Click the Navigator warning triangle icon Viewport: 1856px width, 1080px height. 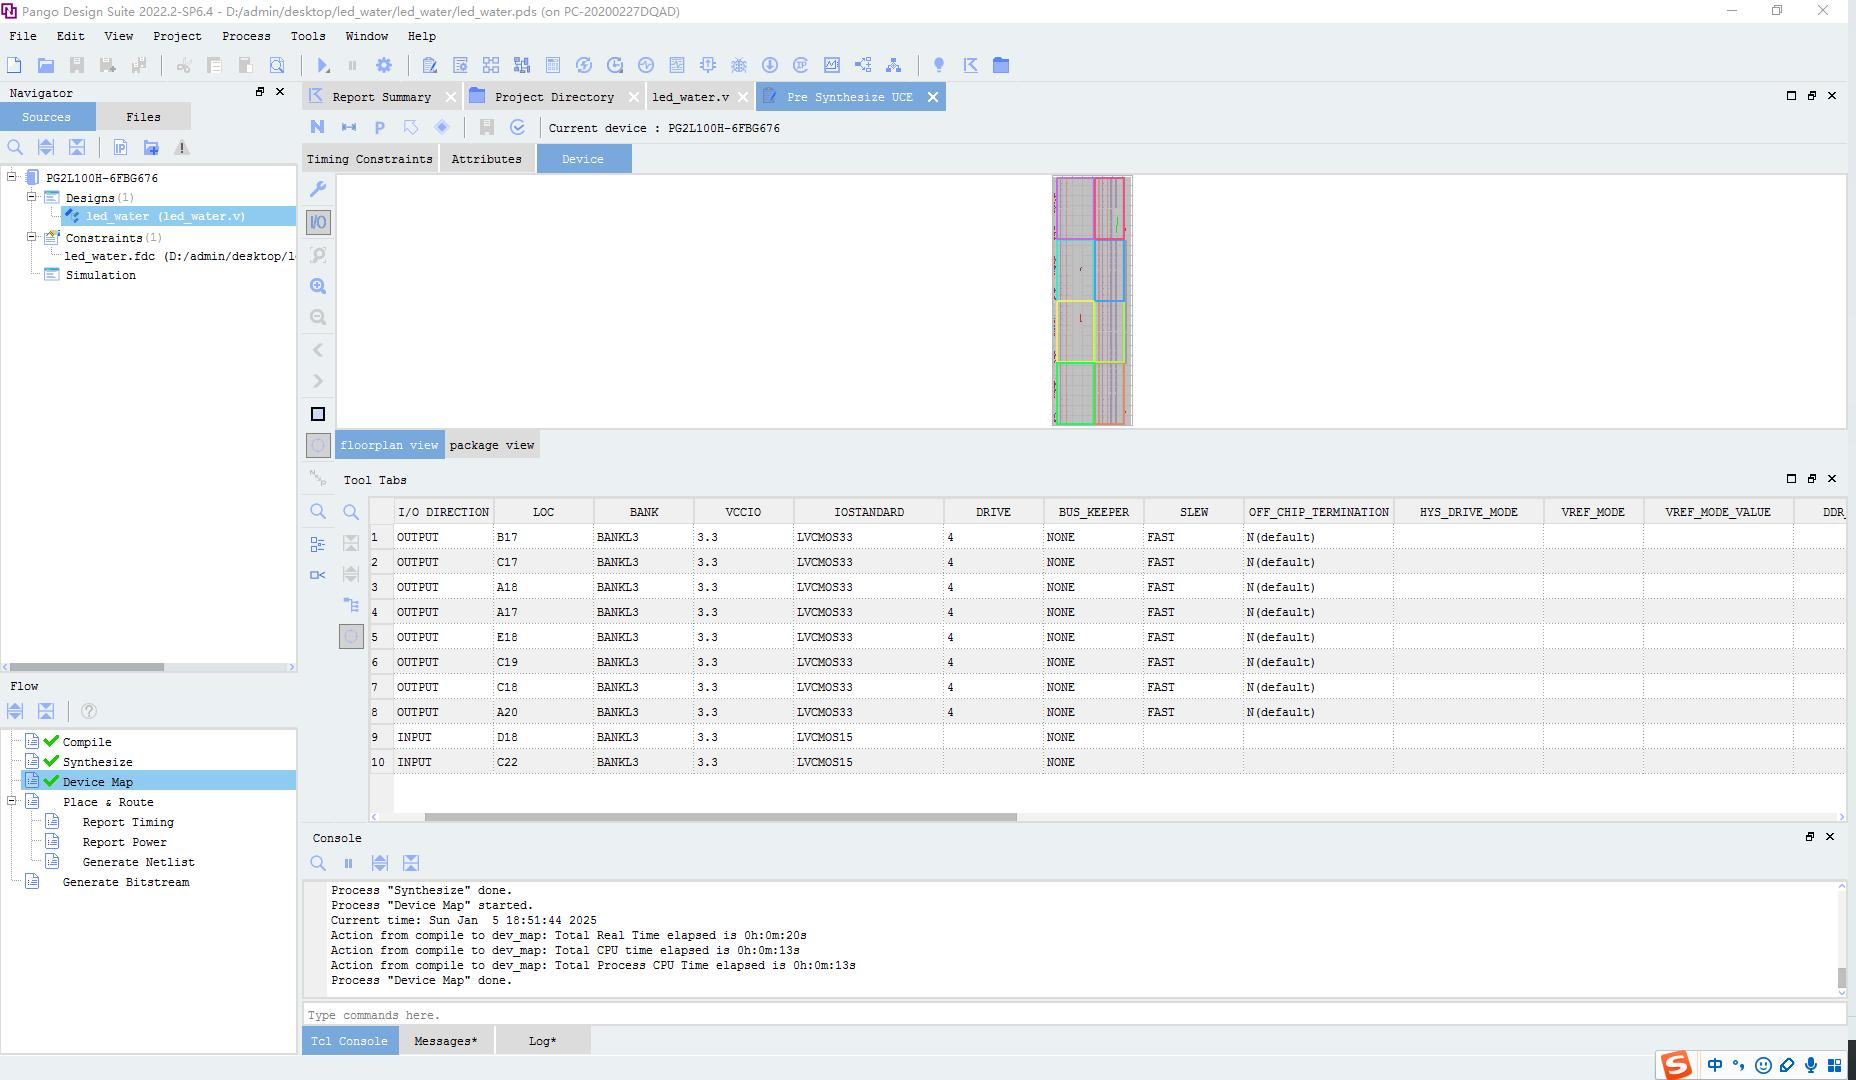pos(182,147)
